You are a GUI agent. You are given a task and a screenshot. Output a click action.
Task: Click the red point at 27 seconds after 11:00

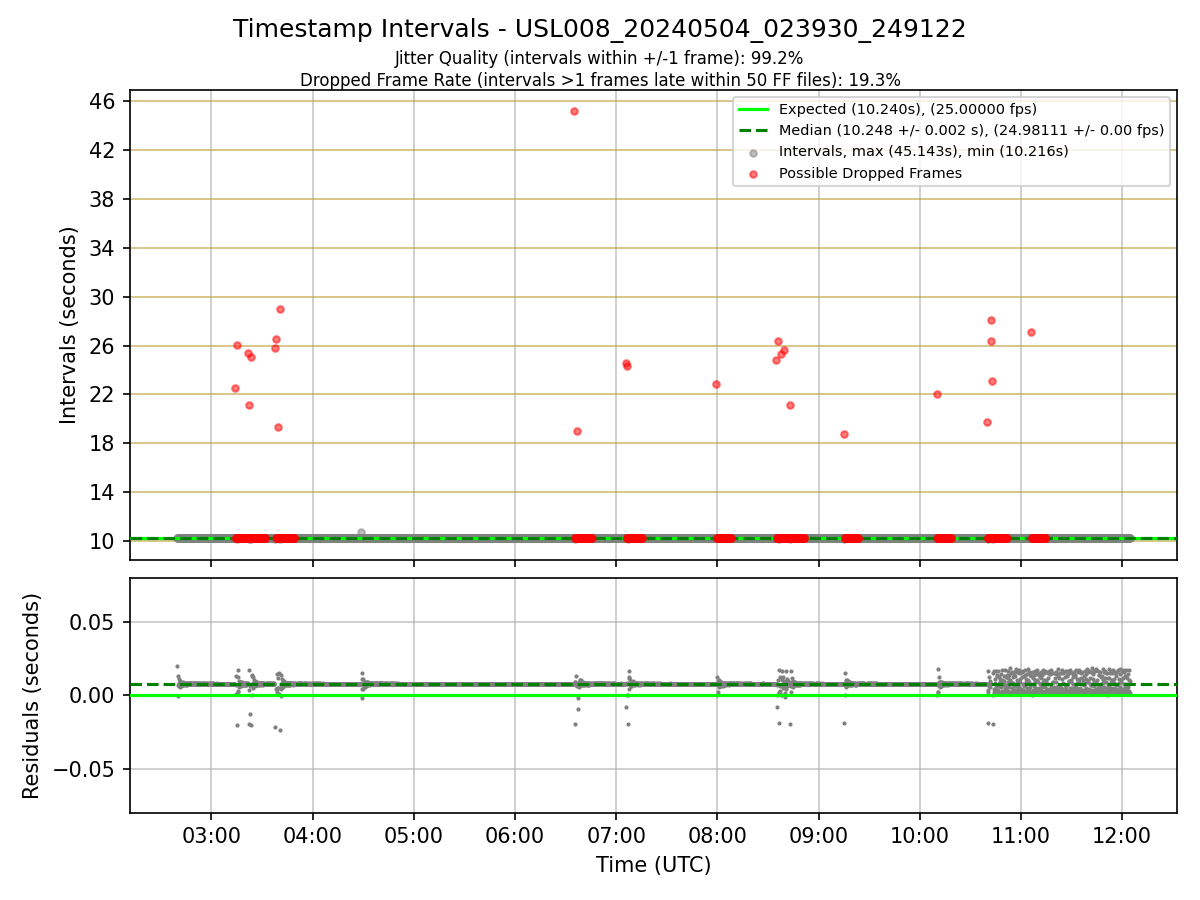[x=1031, y=332]
